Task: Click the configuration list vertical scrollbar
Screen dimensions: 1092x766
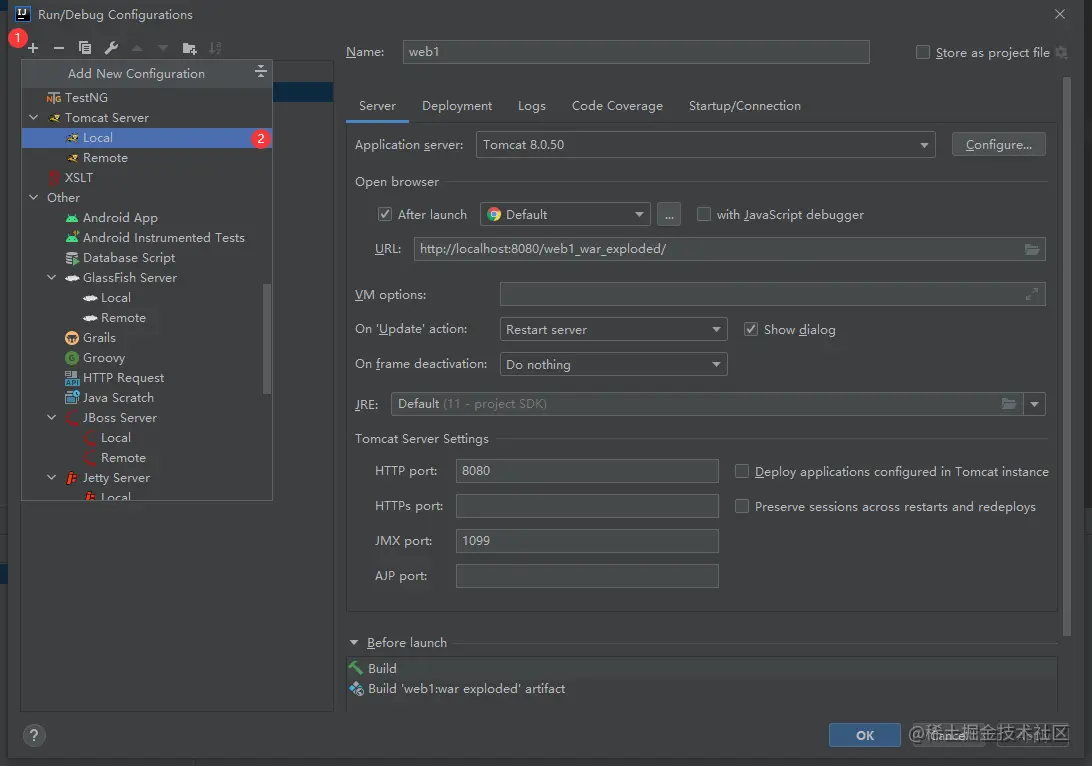Action: (x=267, y=339)
